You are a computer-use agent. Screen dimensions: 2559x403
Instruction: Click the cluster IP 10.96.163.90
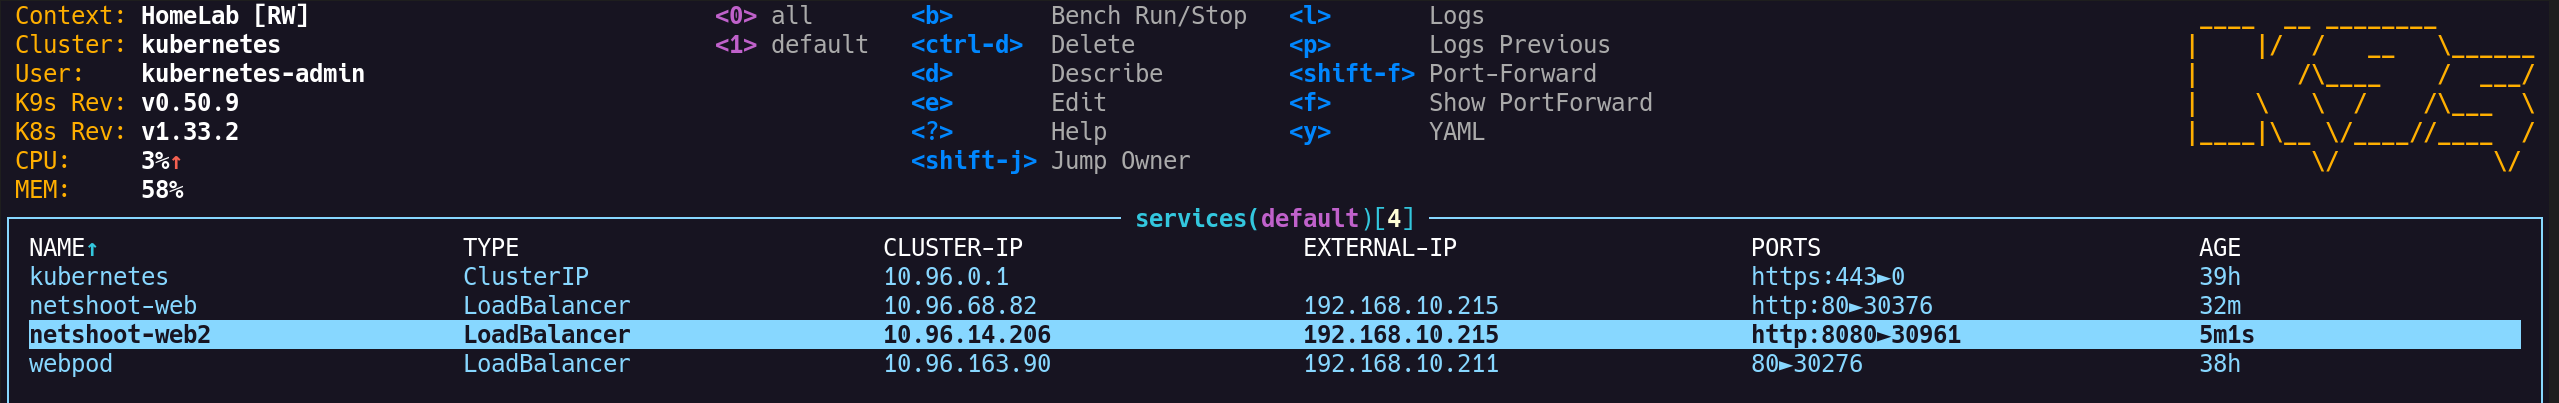click(967, 364)
